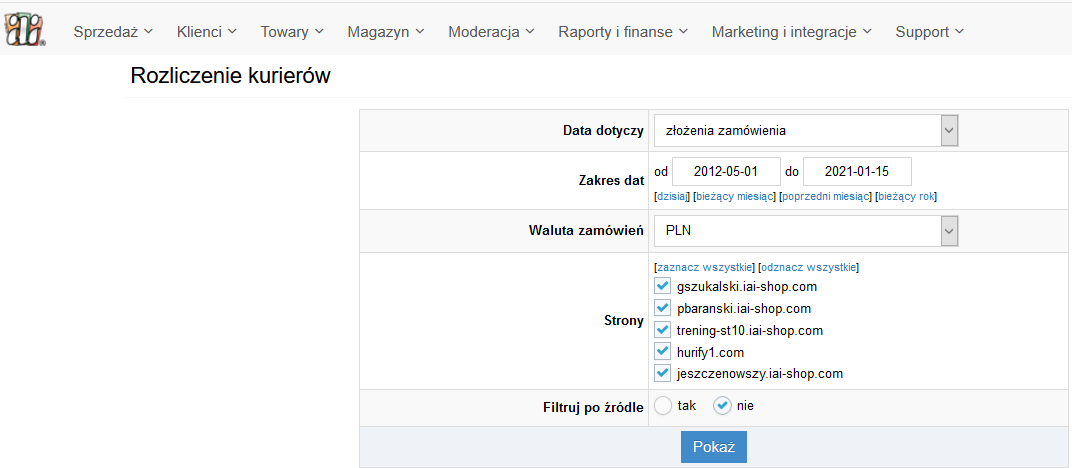Click the Strony label
The height and width of the screenshot is (468, 1072).
pyautogui.click(x=624, y=321)
